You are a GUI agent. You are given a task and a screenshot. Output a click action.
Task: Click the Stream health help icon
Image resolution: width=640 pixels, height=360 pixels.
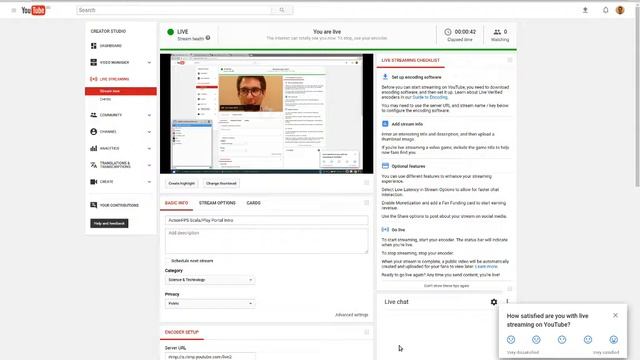point(208,38)
